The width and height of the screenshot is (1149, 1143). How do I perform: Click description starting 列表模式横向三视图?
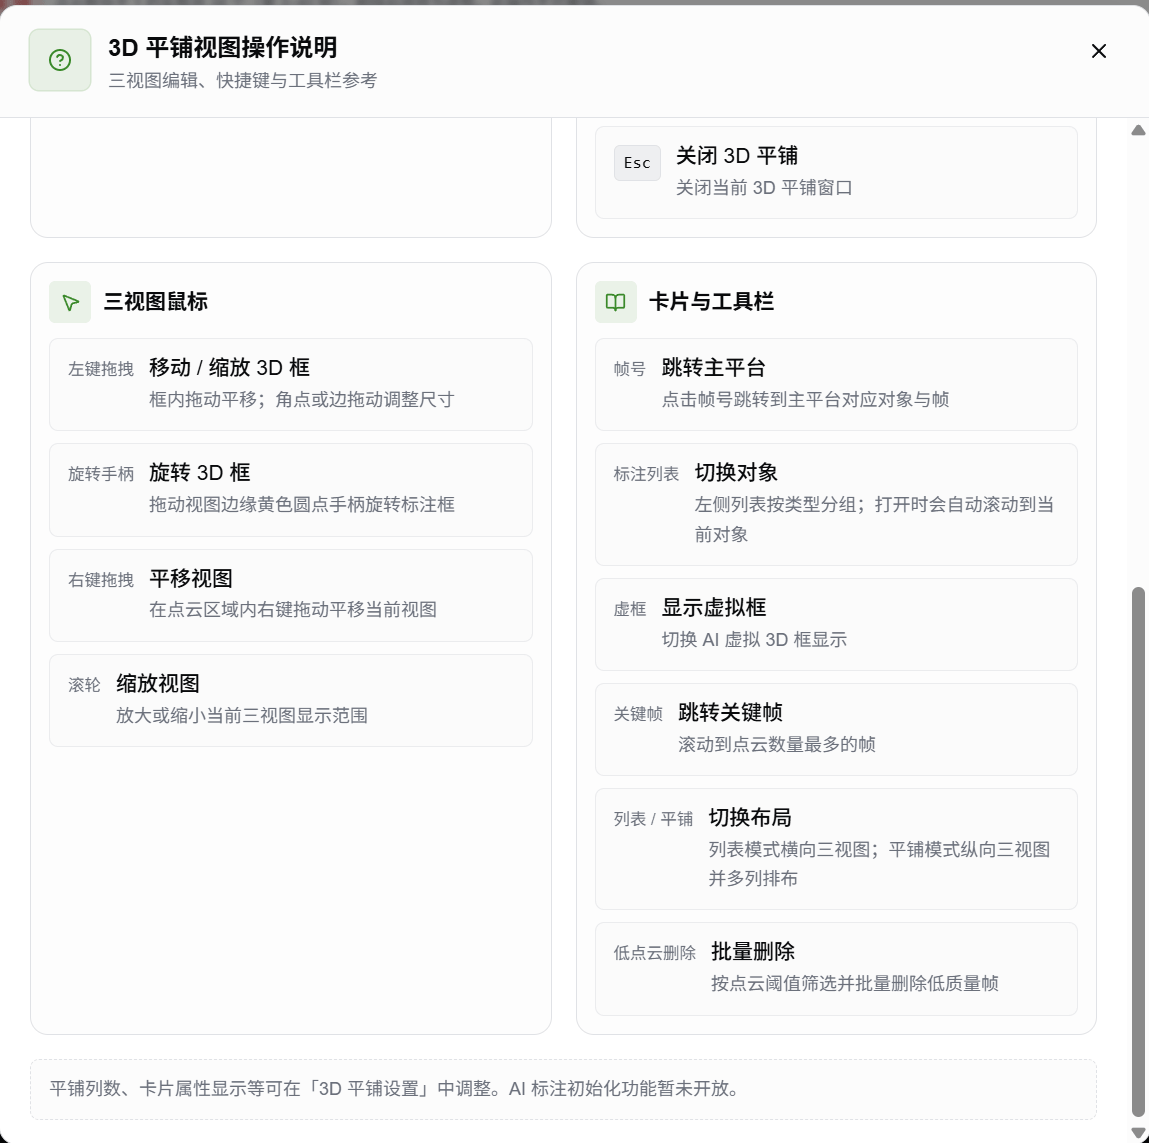[879, 864]
